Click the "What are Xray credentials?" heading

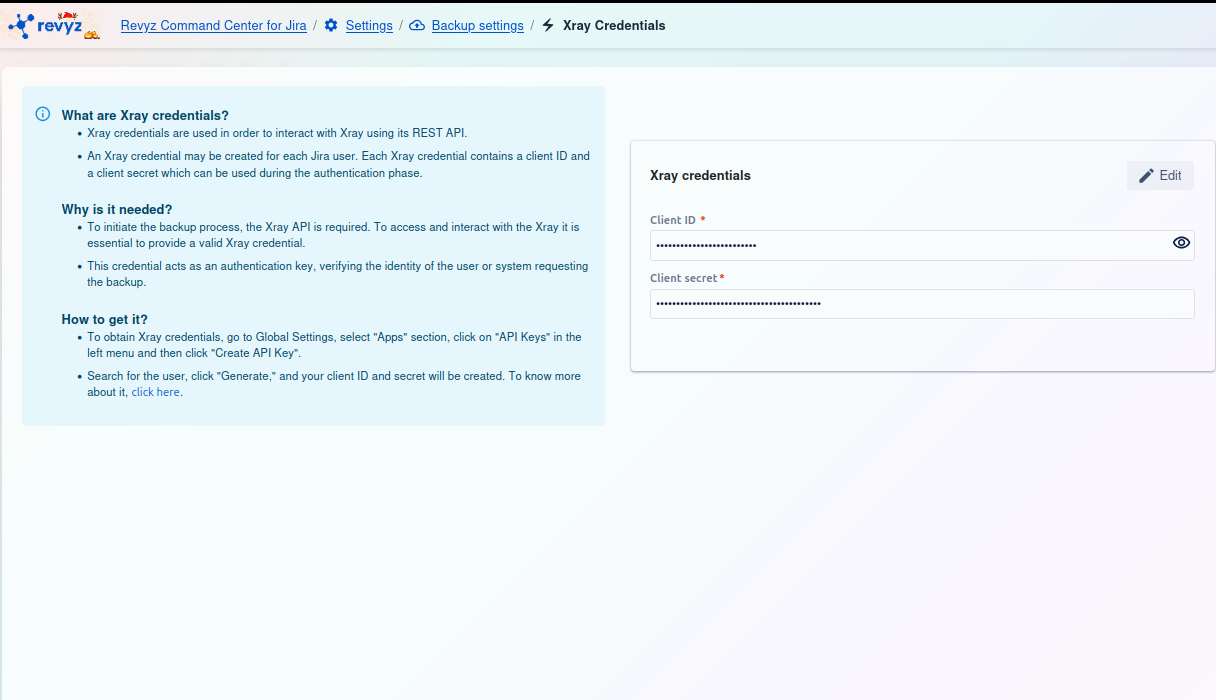pyautogui.click(x=145, y=115)
